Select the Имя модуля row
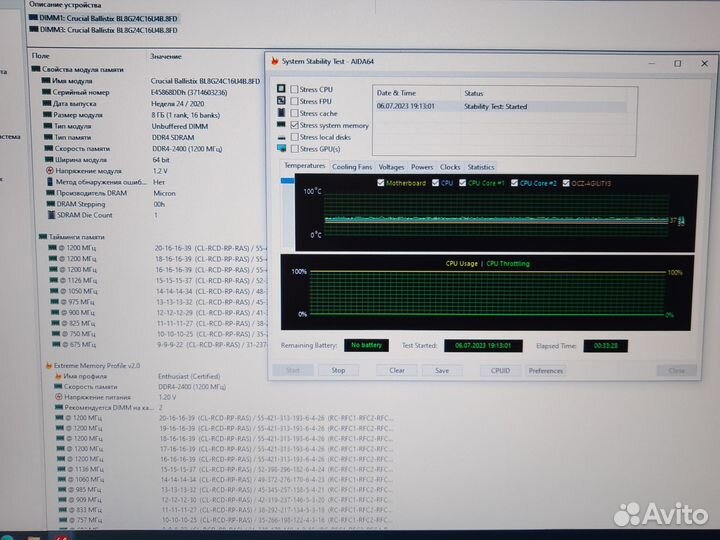The image size is (720, 540). 152,81
